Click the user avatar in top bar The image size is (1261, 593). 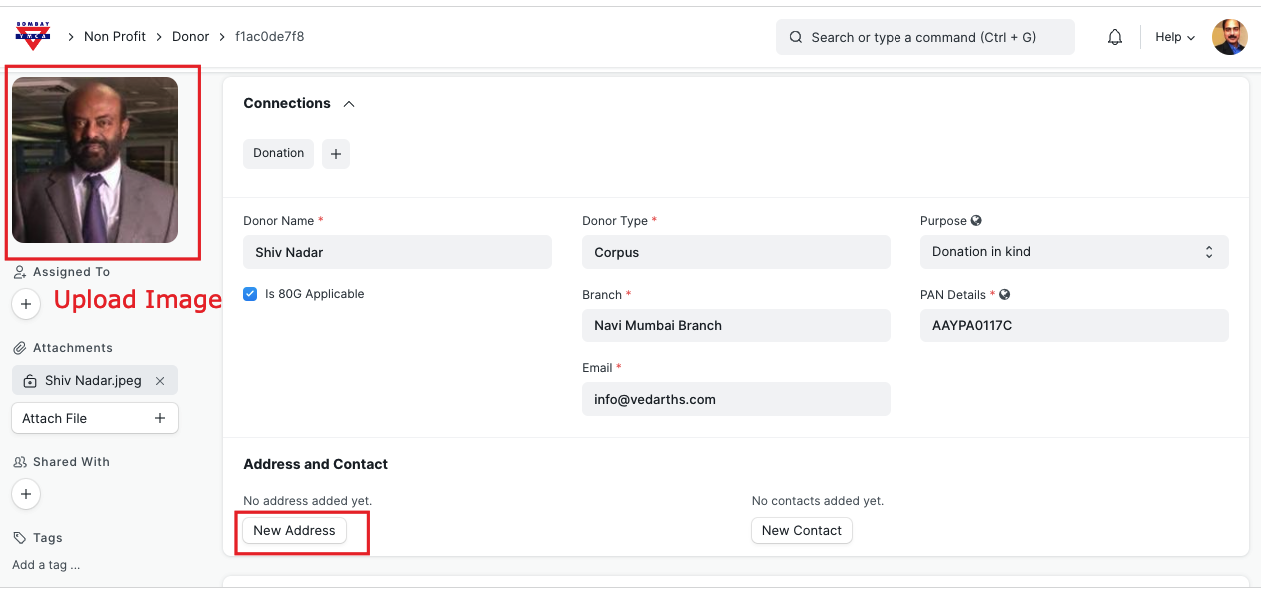click(1229, 37)
